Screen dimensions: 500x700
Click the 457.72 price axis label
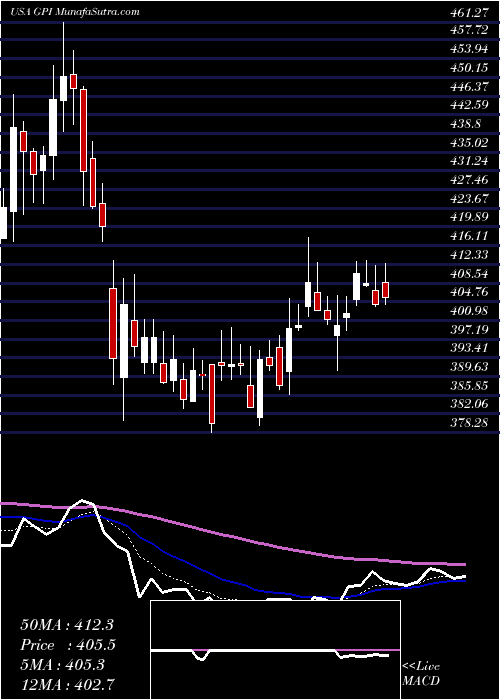467,30
